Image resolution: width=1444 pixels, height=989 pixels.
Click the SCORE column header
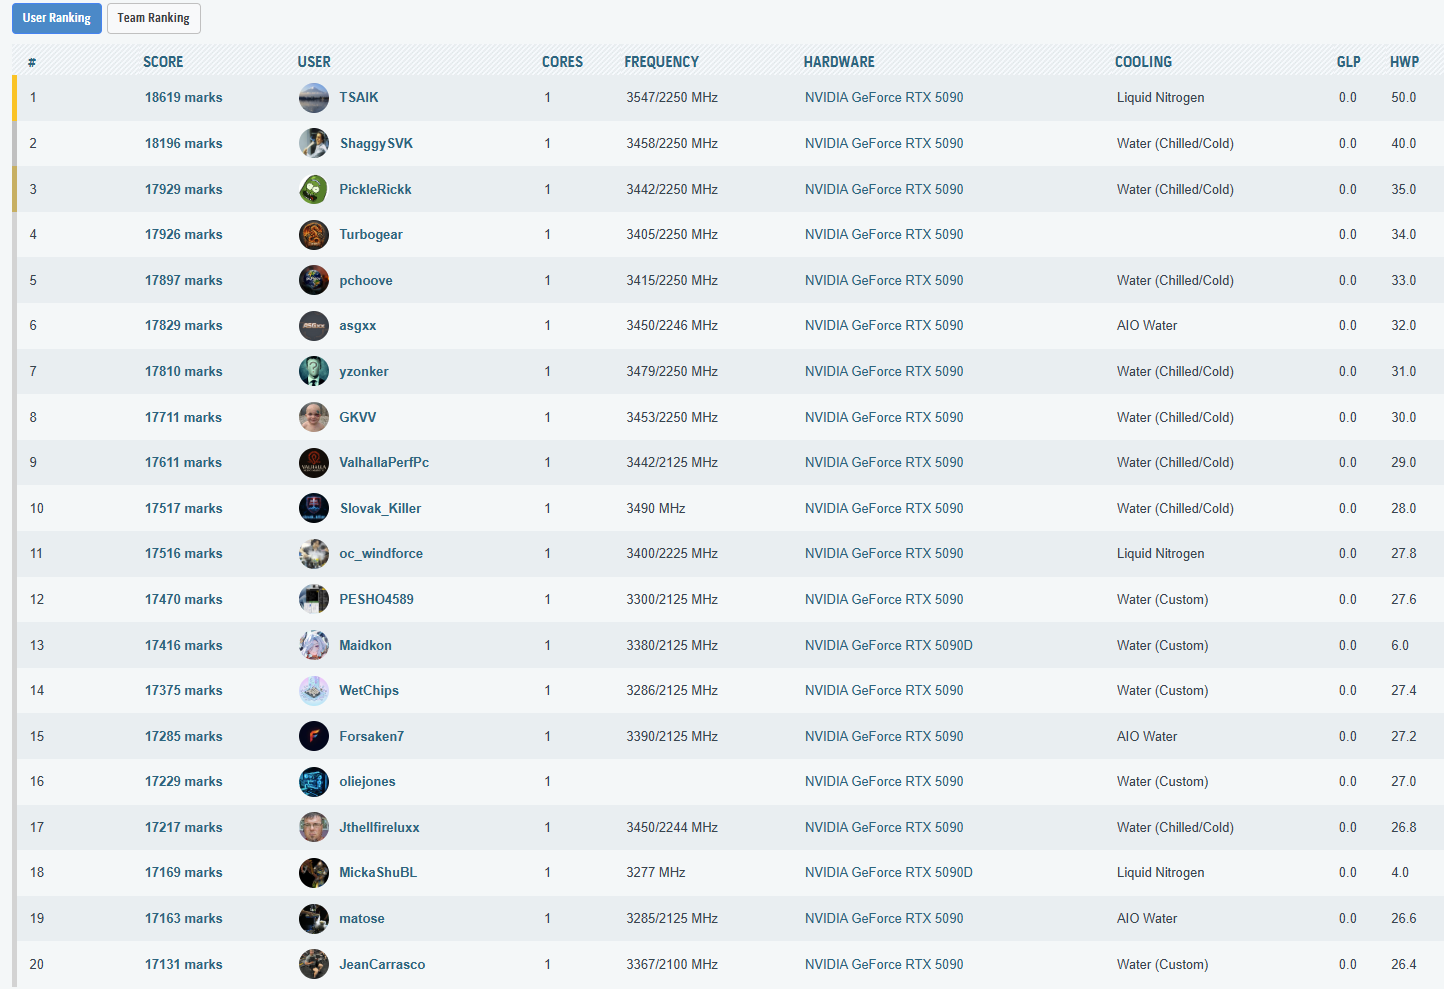click(x=163, y=62)
